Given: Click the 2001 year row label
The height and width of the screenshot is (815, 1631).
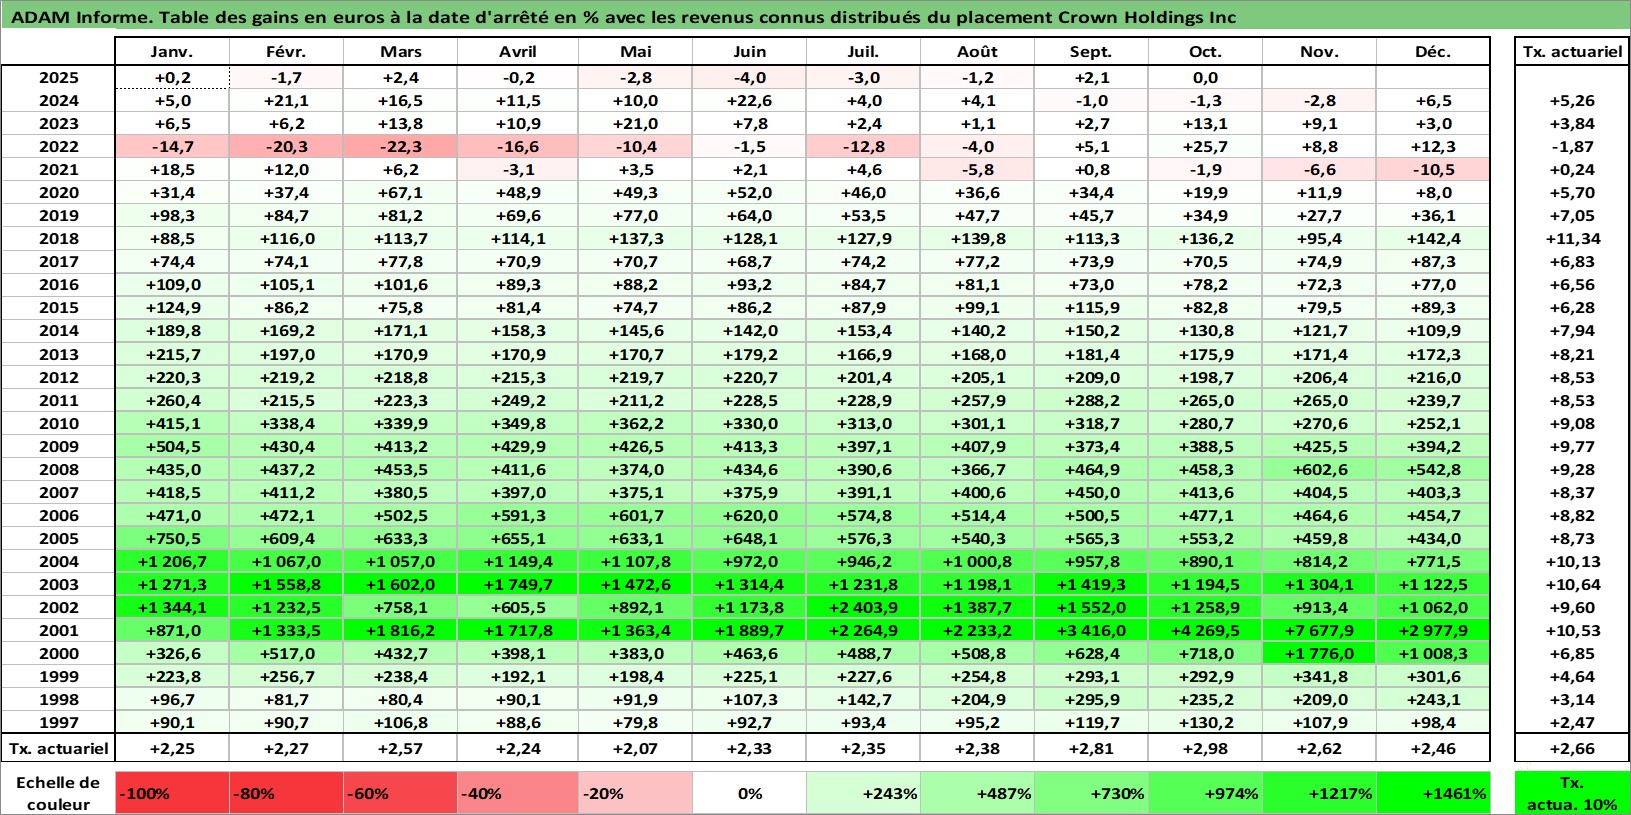Looking at the screenshot, I should (x=58, y=631).
